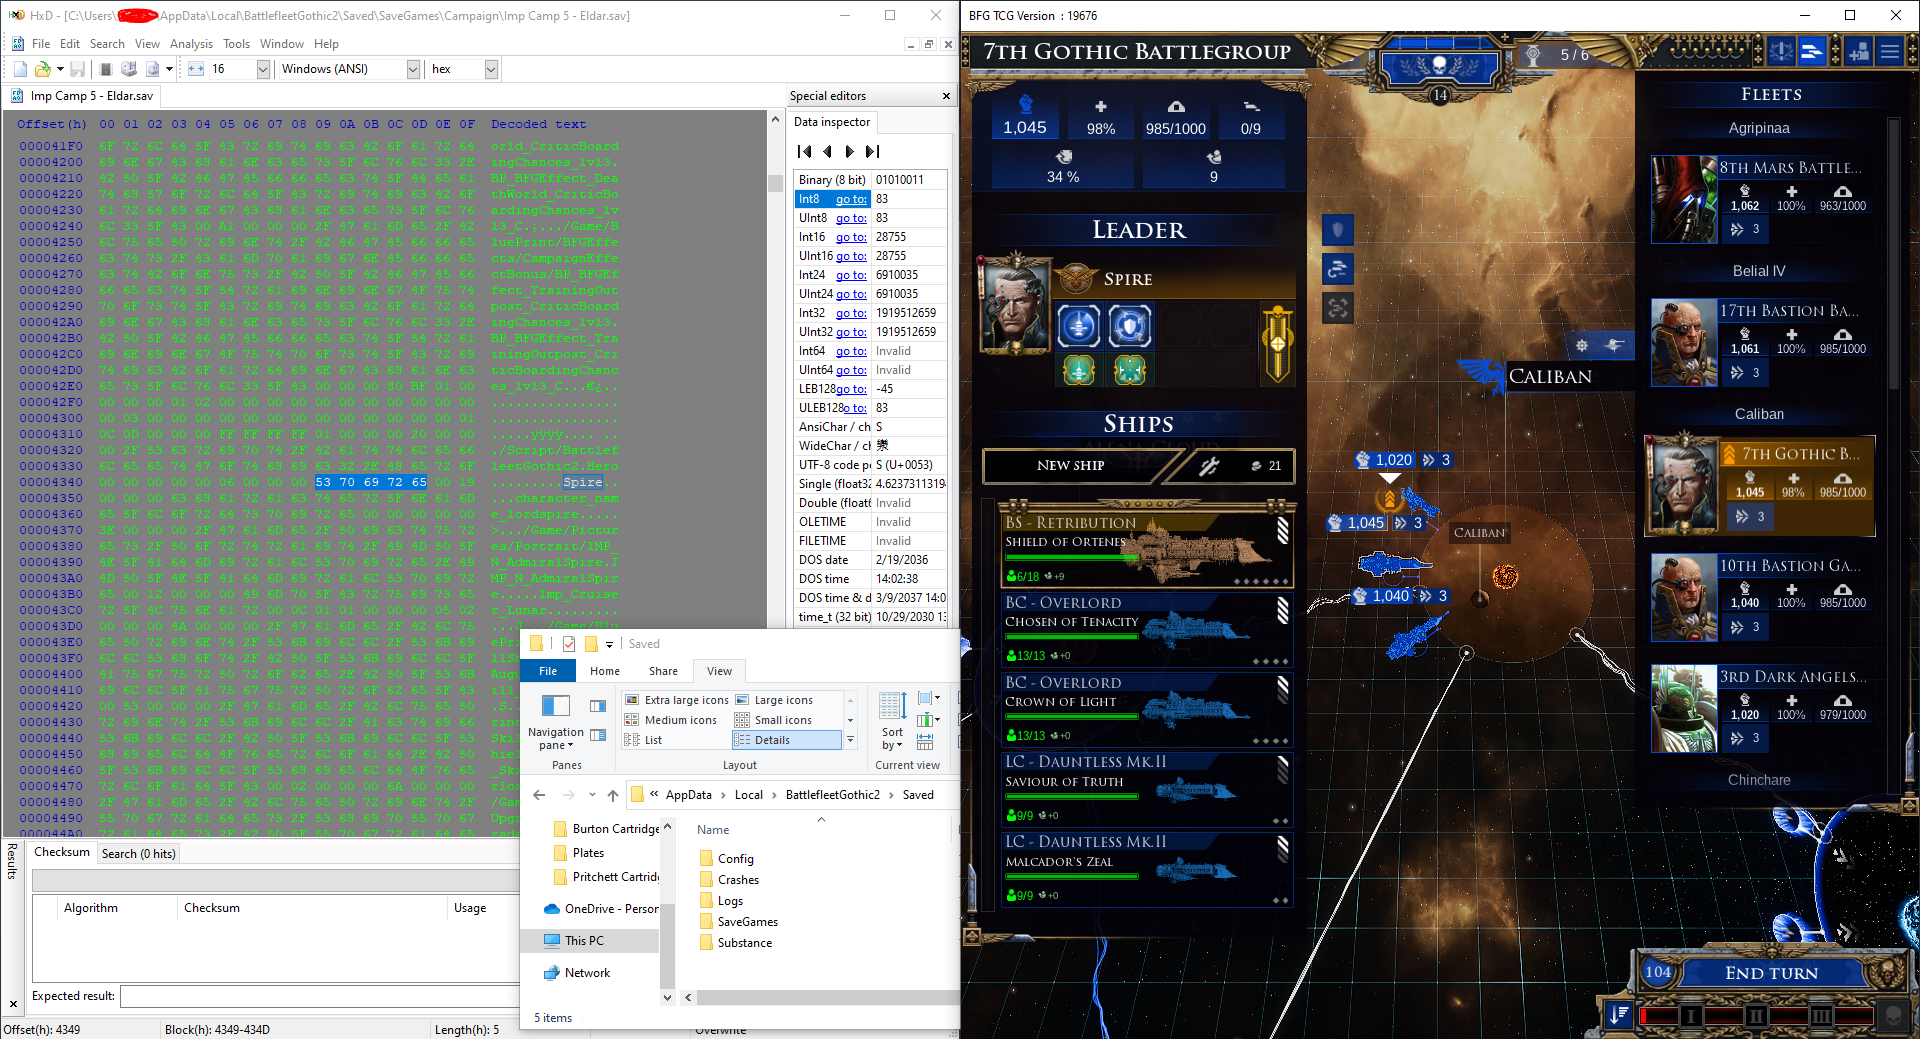Image resolution: width=1920 pixels, height=1039 pixels.
Task: Open the Windows (ANSI) charset dropdown
Action: point(413,69)
